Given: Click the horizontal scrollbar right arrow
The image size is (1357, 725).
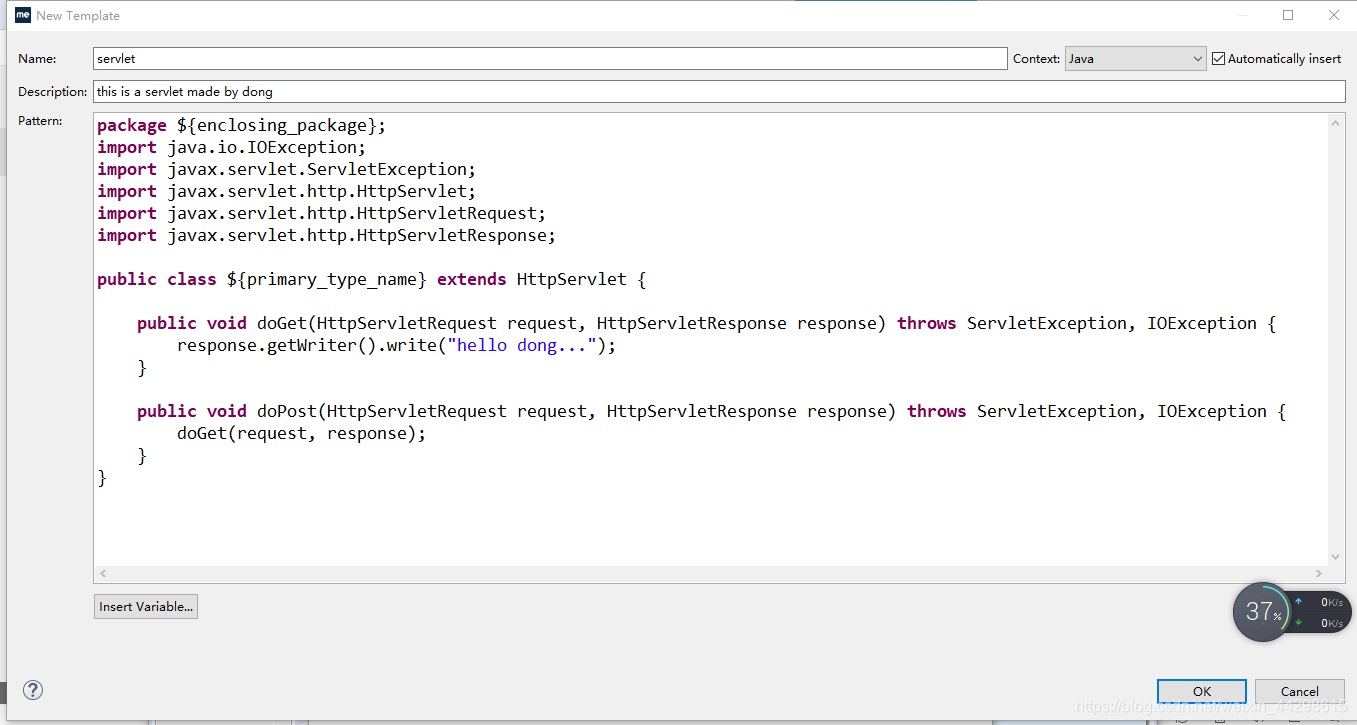Looking at the screenshot, I should 1319,574.
